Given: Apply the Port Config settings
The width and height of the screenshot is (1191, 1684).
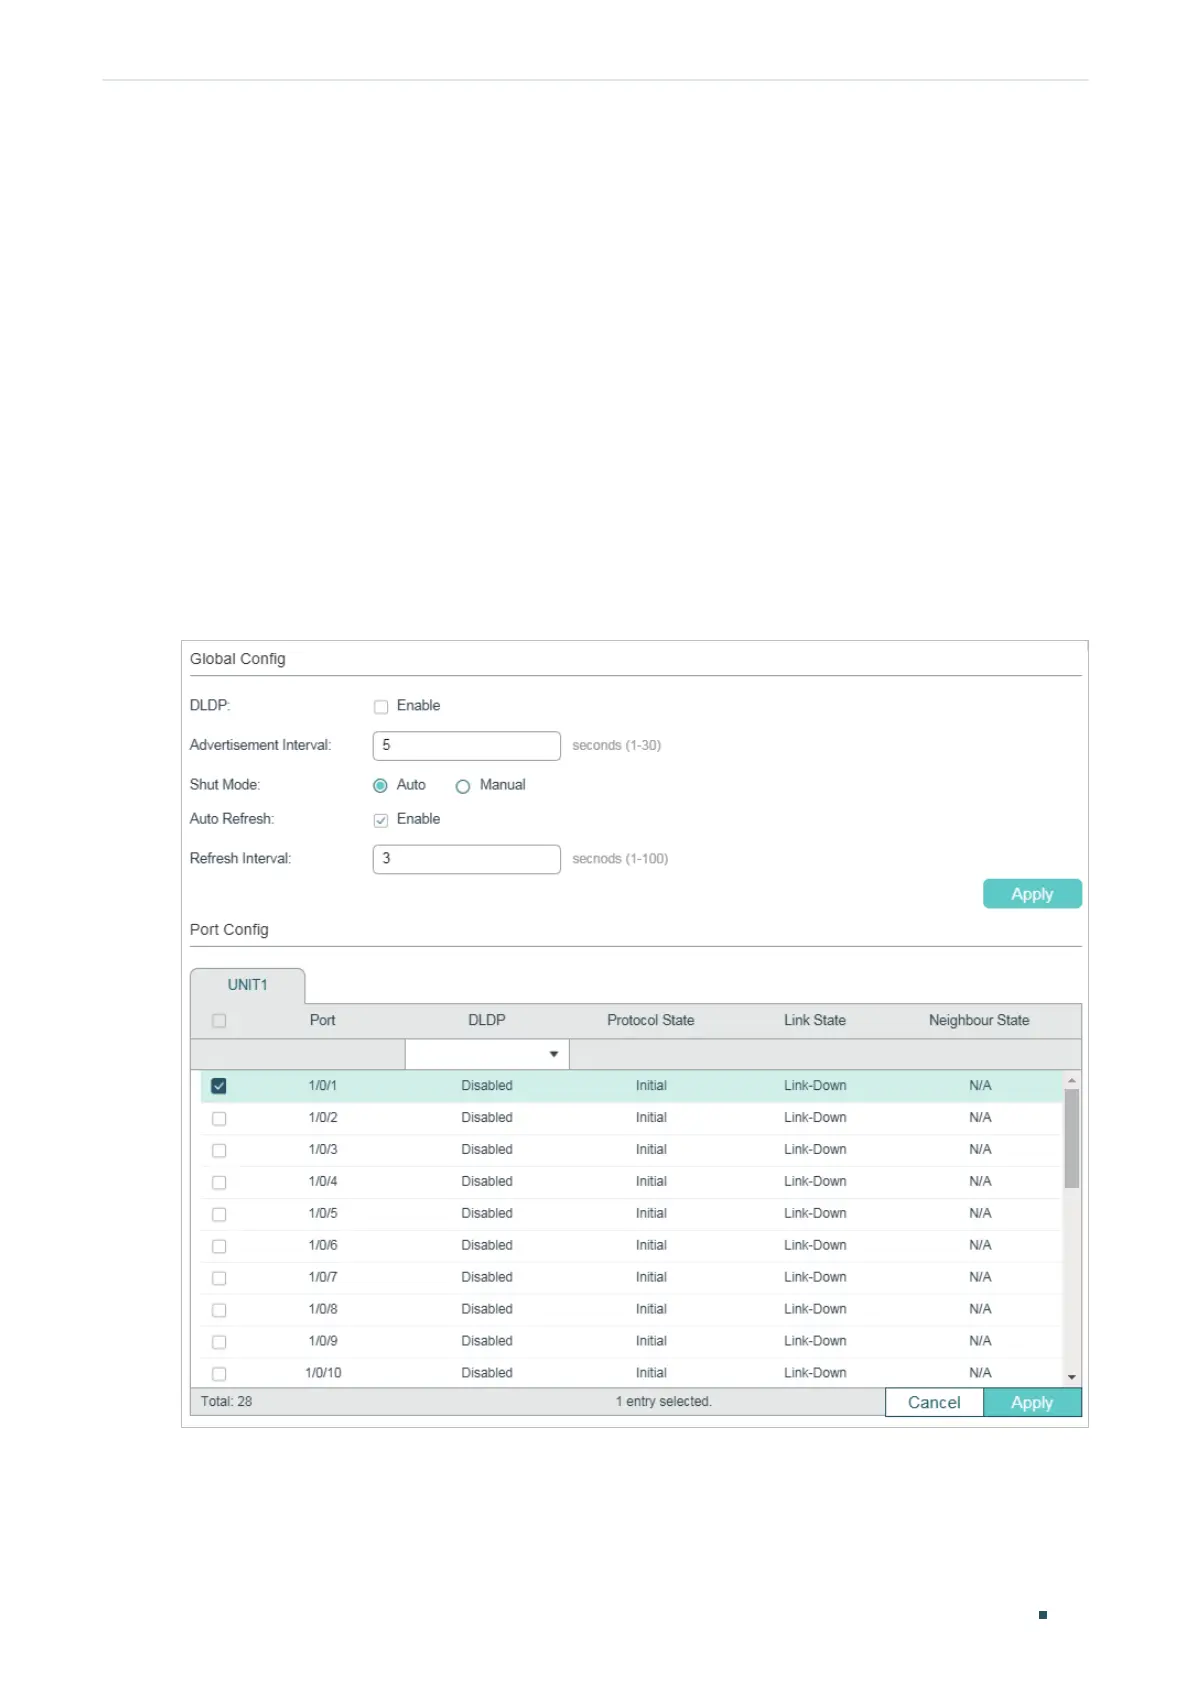Looking at the screenshot, I should tap(1032, 1402).
